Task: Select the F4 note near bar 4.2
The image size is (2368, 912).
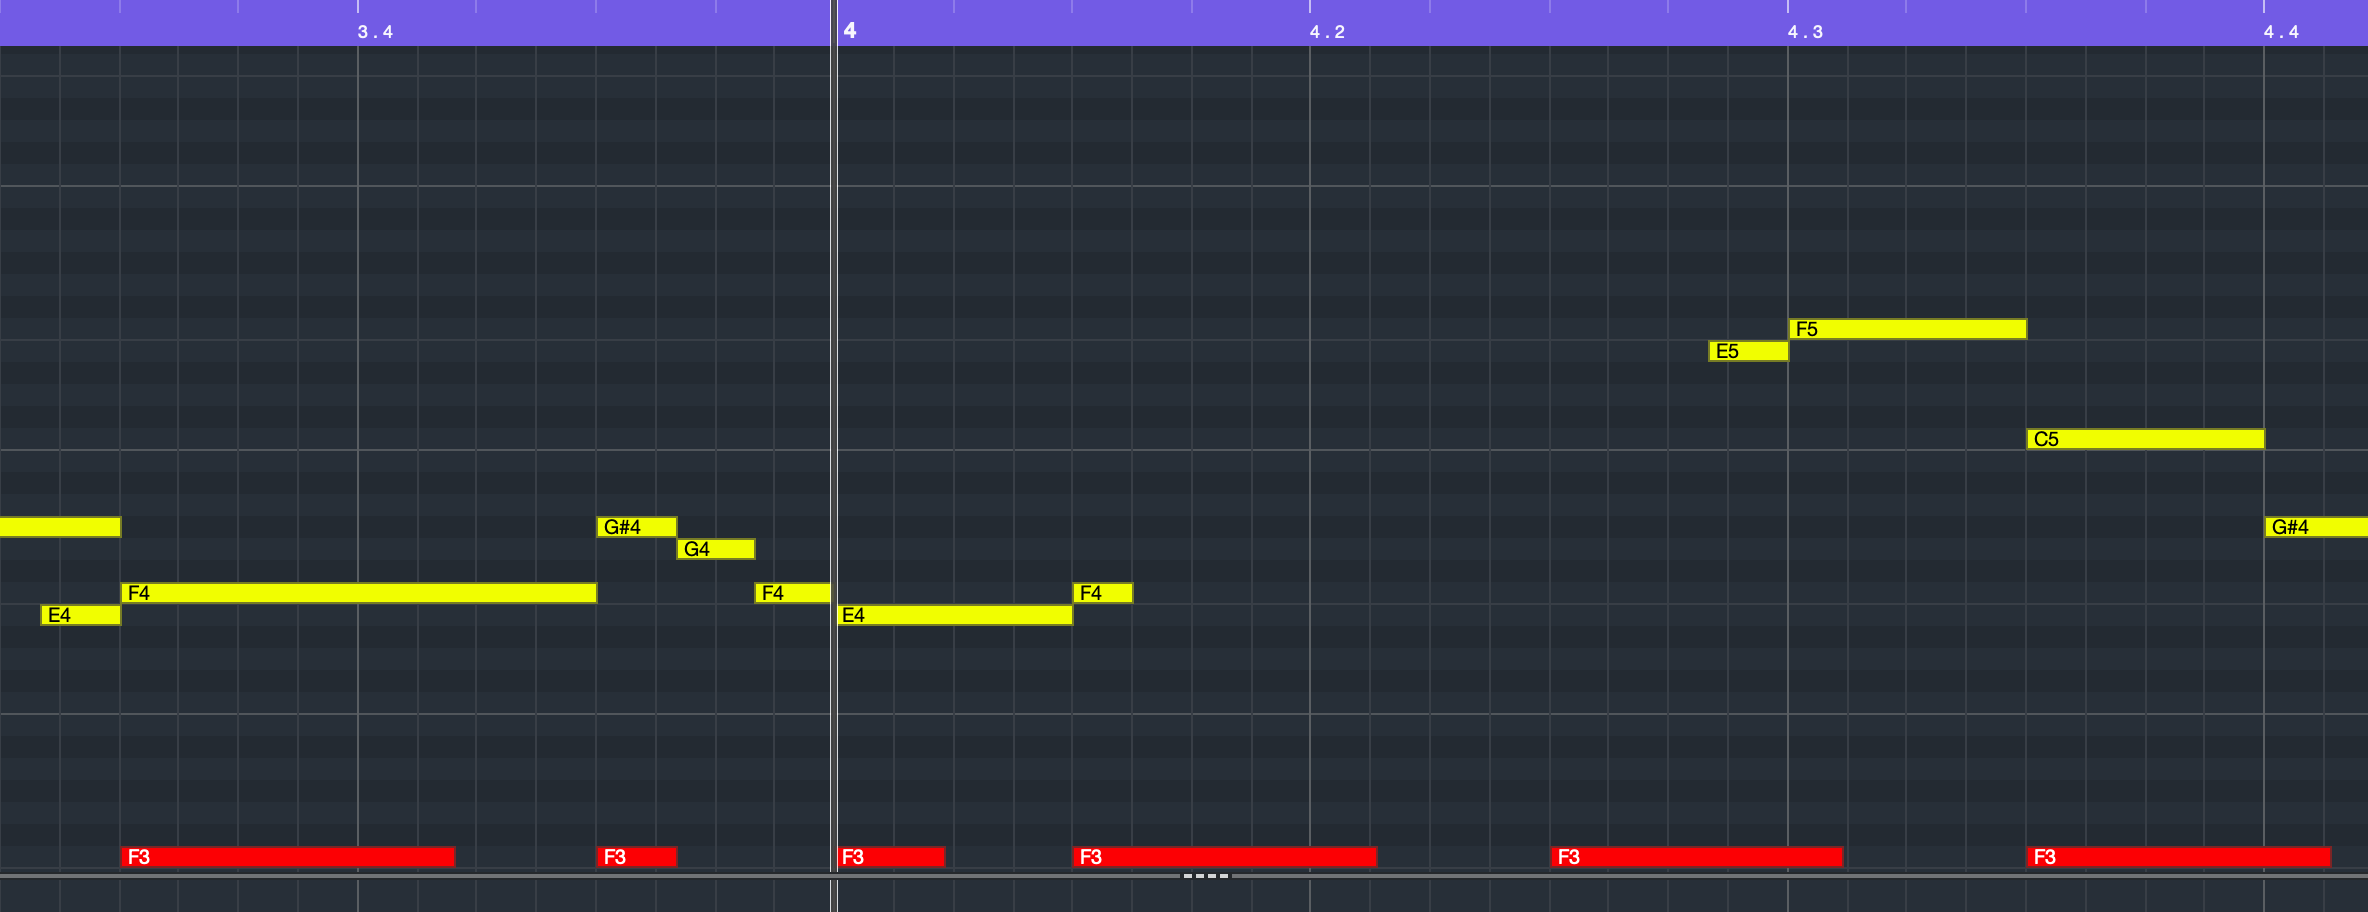Action: [x=1100, y=592]
